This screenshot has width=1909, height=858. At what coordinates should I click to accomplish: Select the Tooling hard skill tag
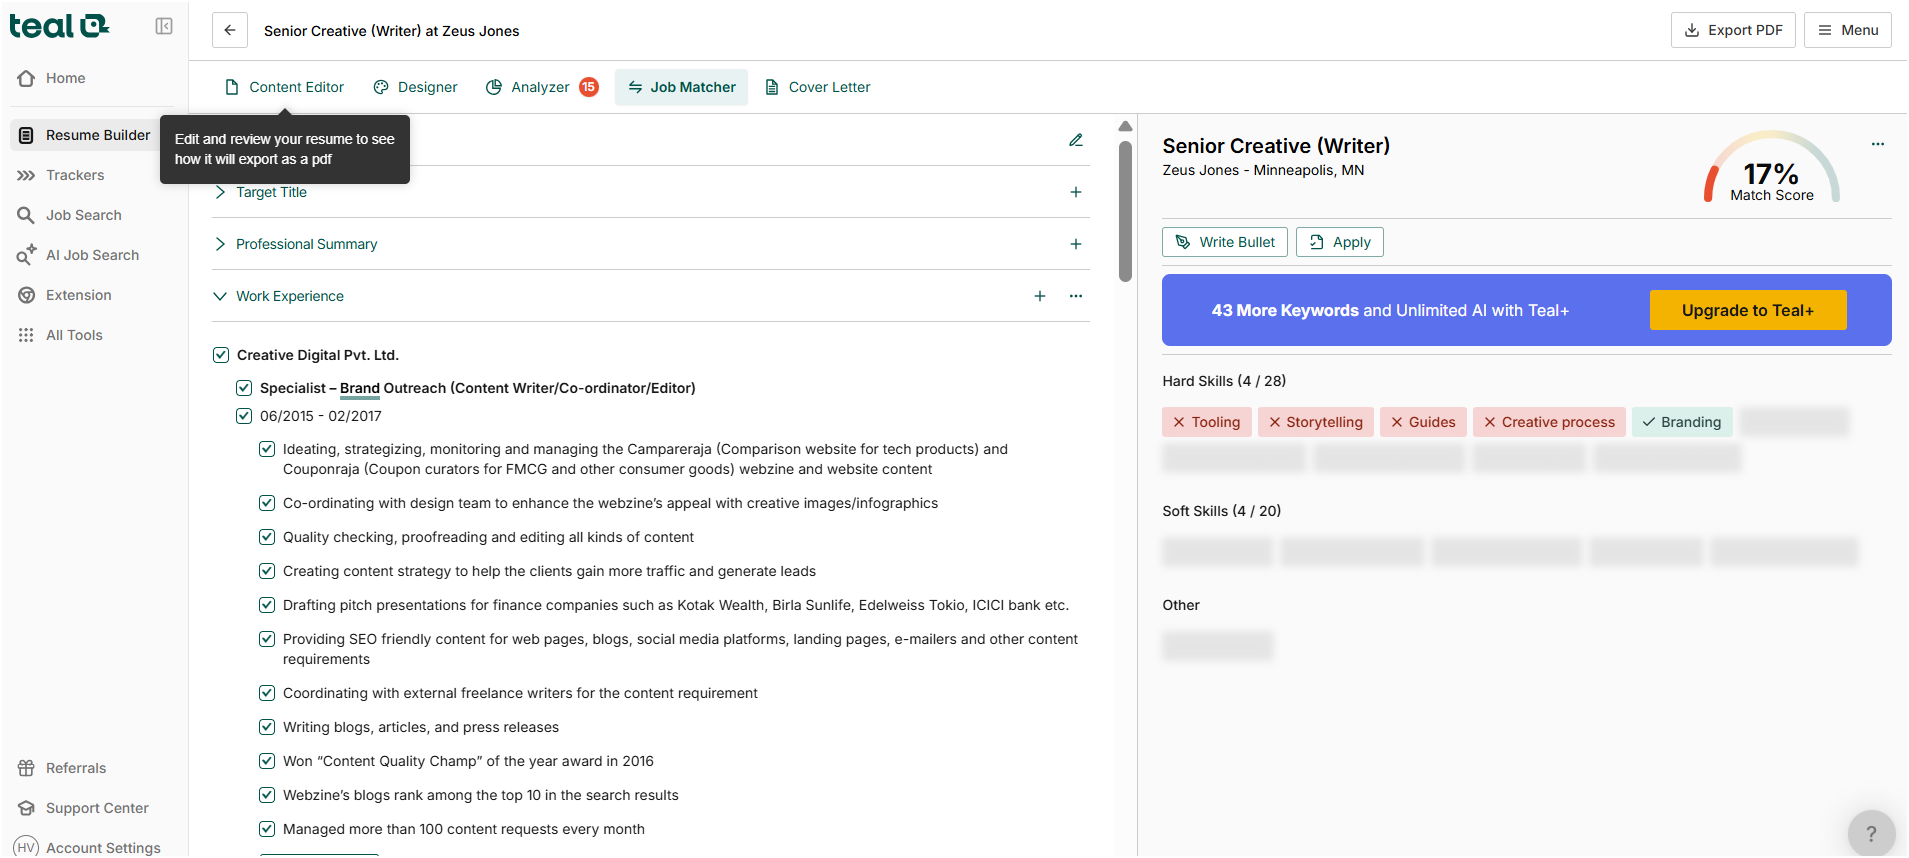[x=1206, y=422]
